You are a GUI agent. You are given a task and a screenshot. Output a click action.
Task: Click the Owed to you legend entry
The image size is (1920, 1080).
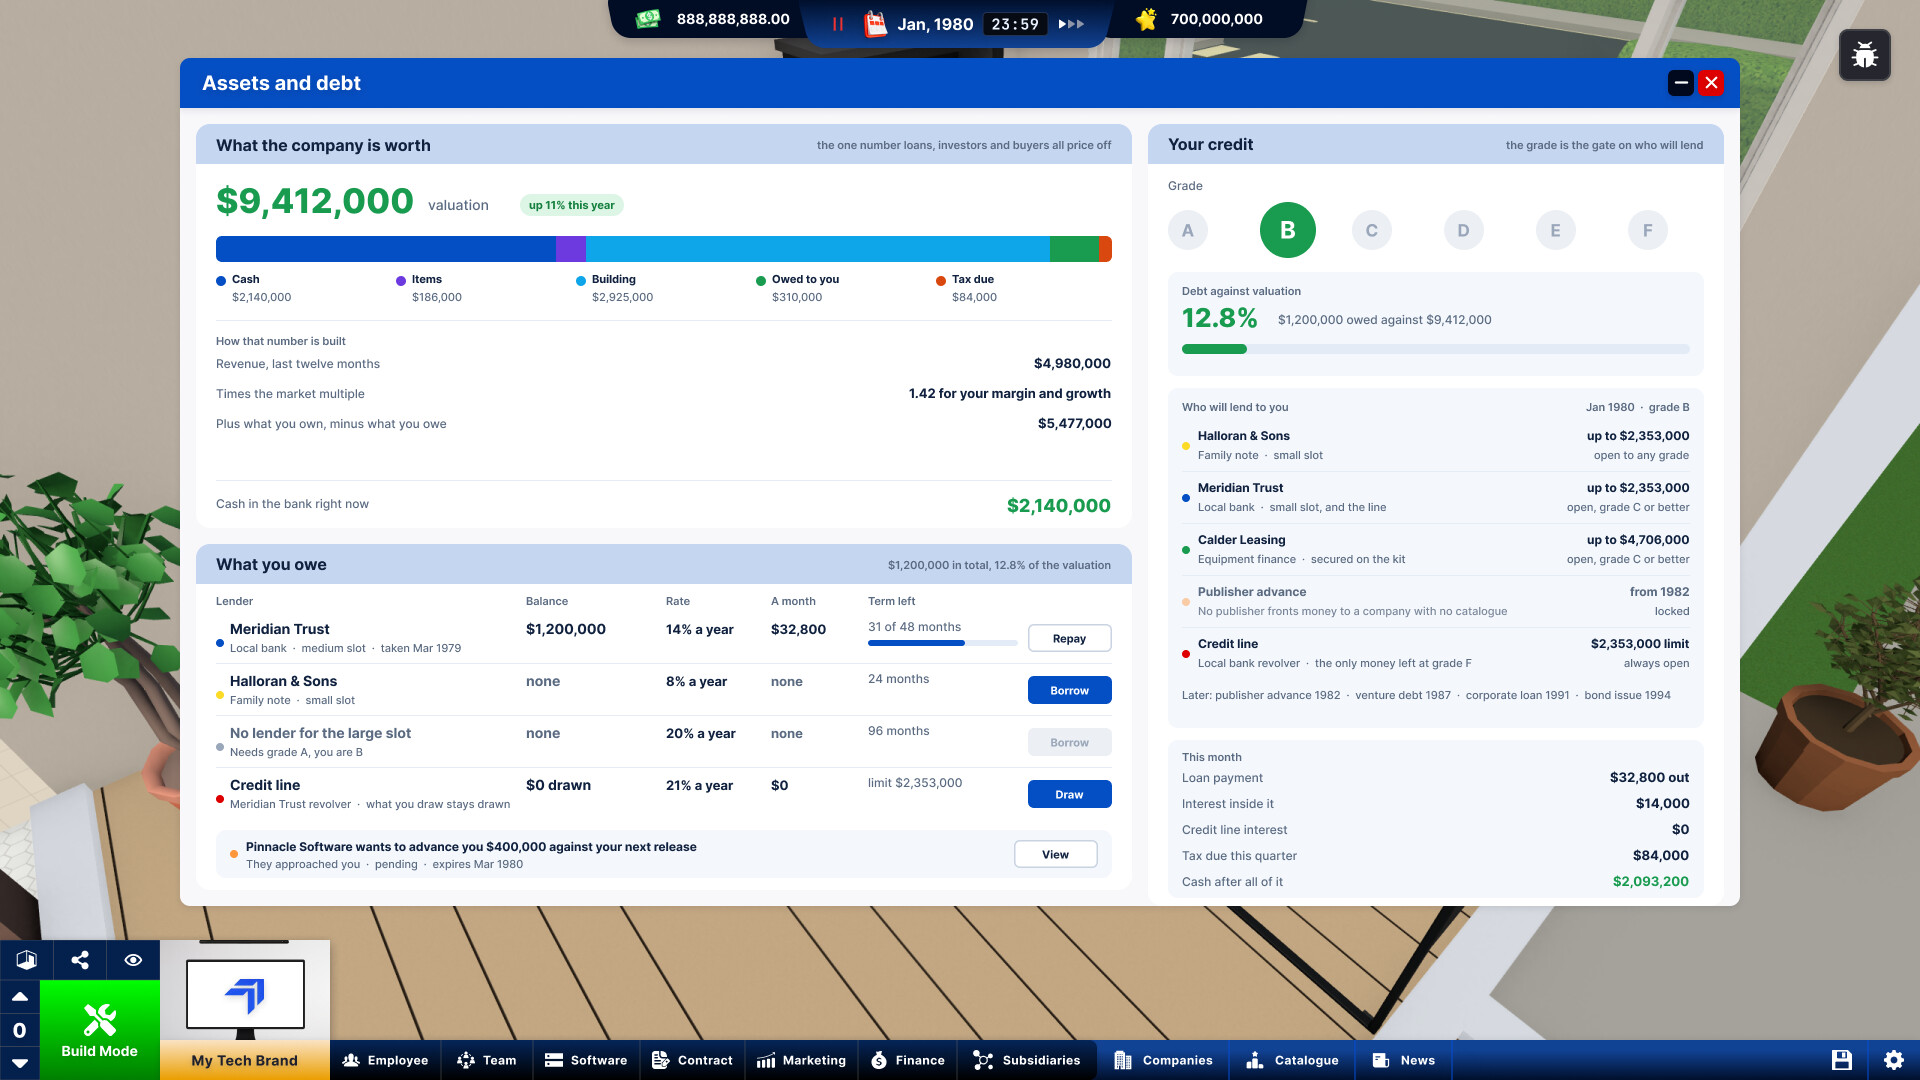point(797,288)
